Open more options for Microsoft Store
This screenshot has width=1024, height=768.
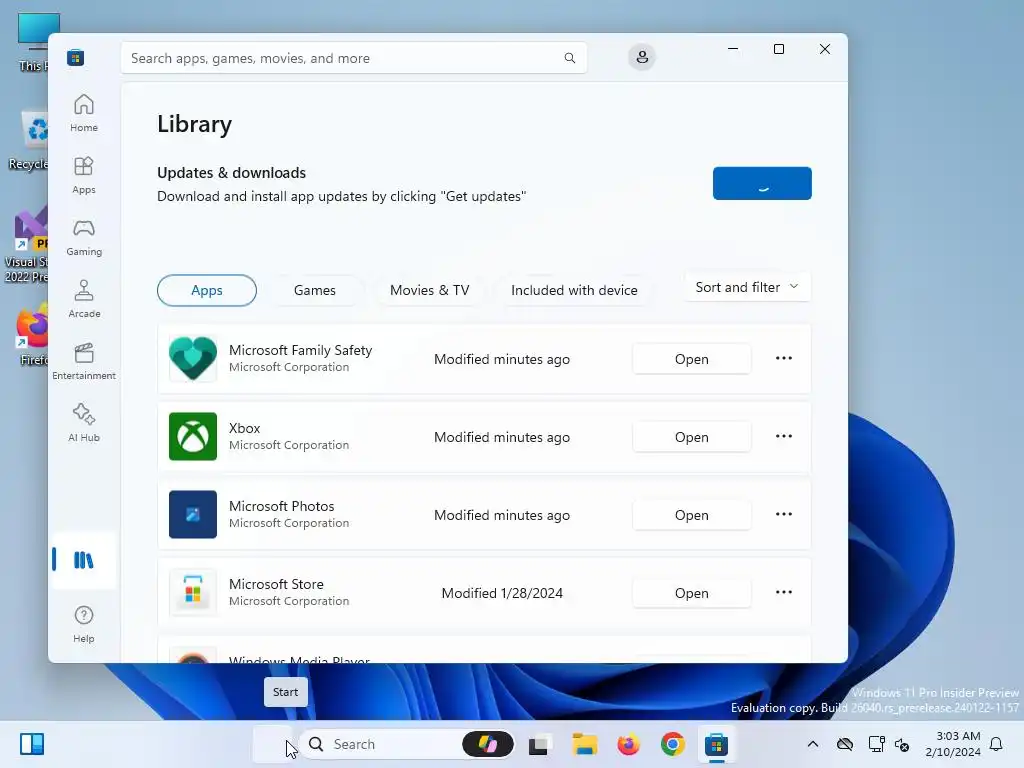coord(784,592)
